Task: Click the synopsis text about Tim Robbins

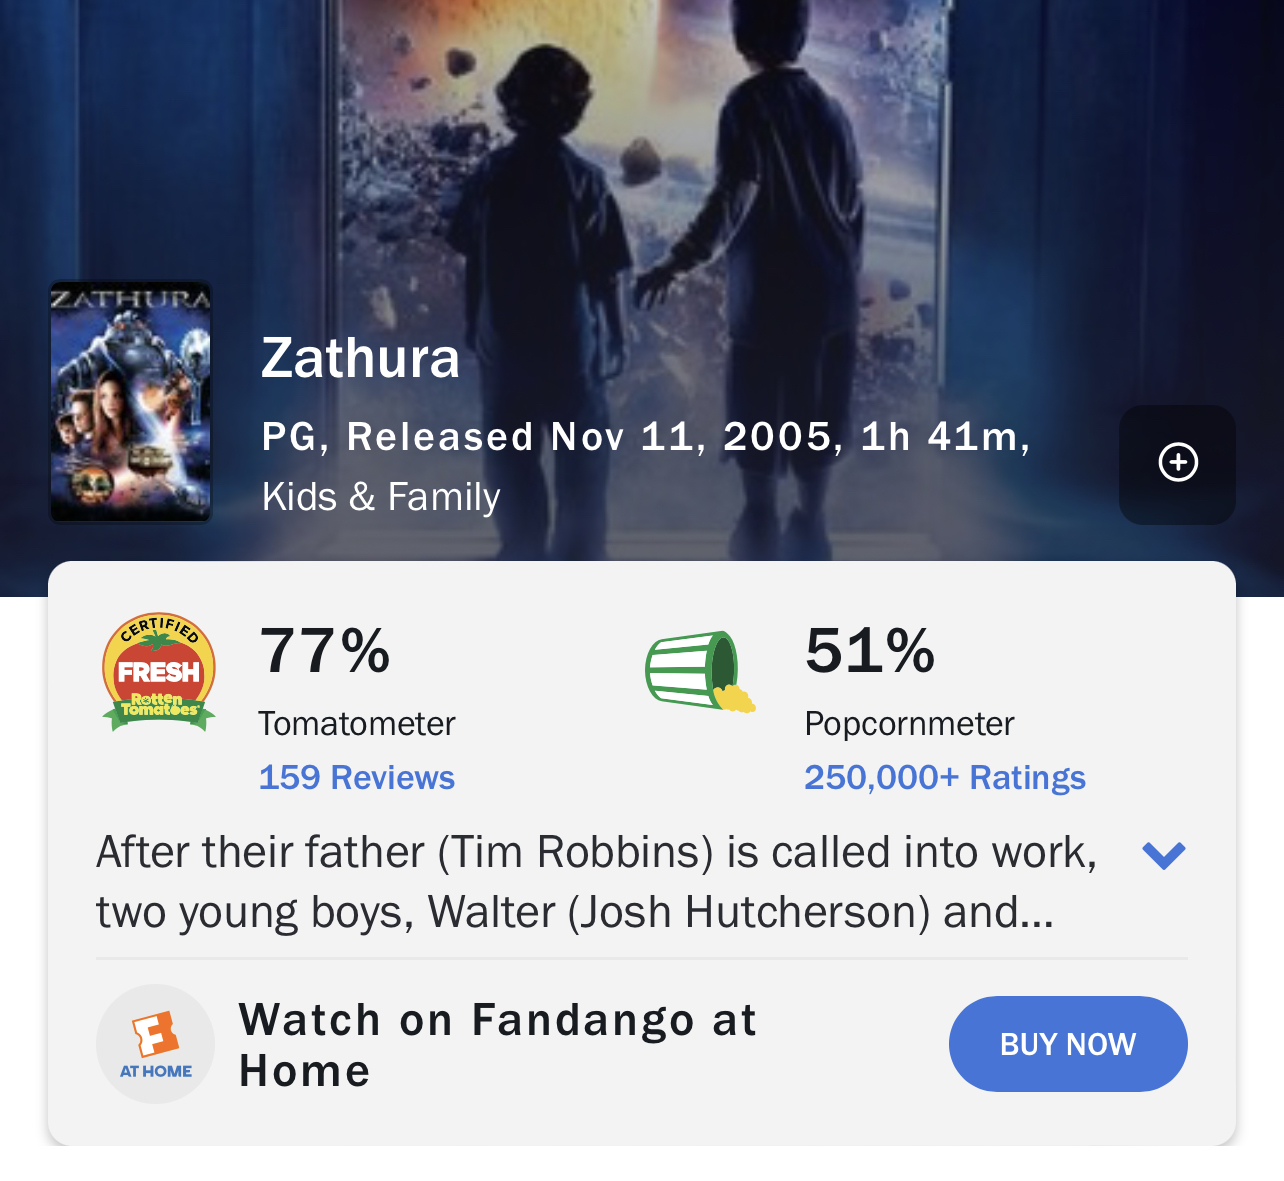Action: point(597,882)
